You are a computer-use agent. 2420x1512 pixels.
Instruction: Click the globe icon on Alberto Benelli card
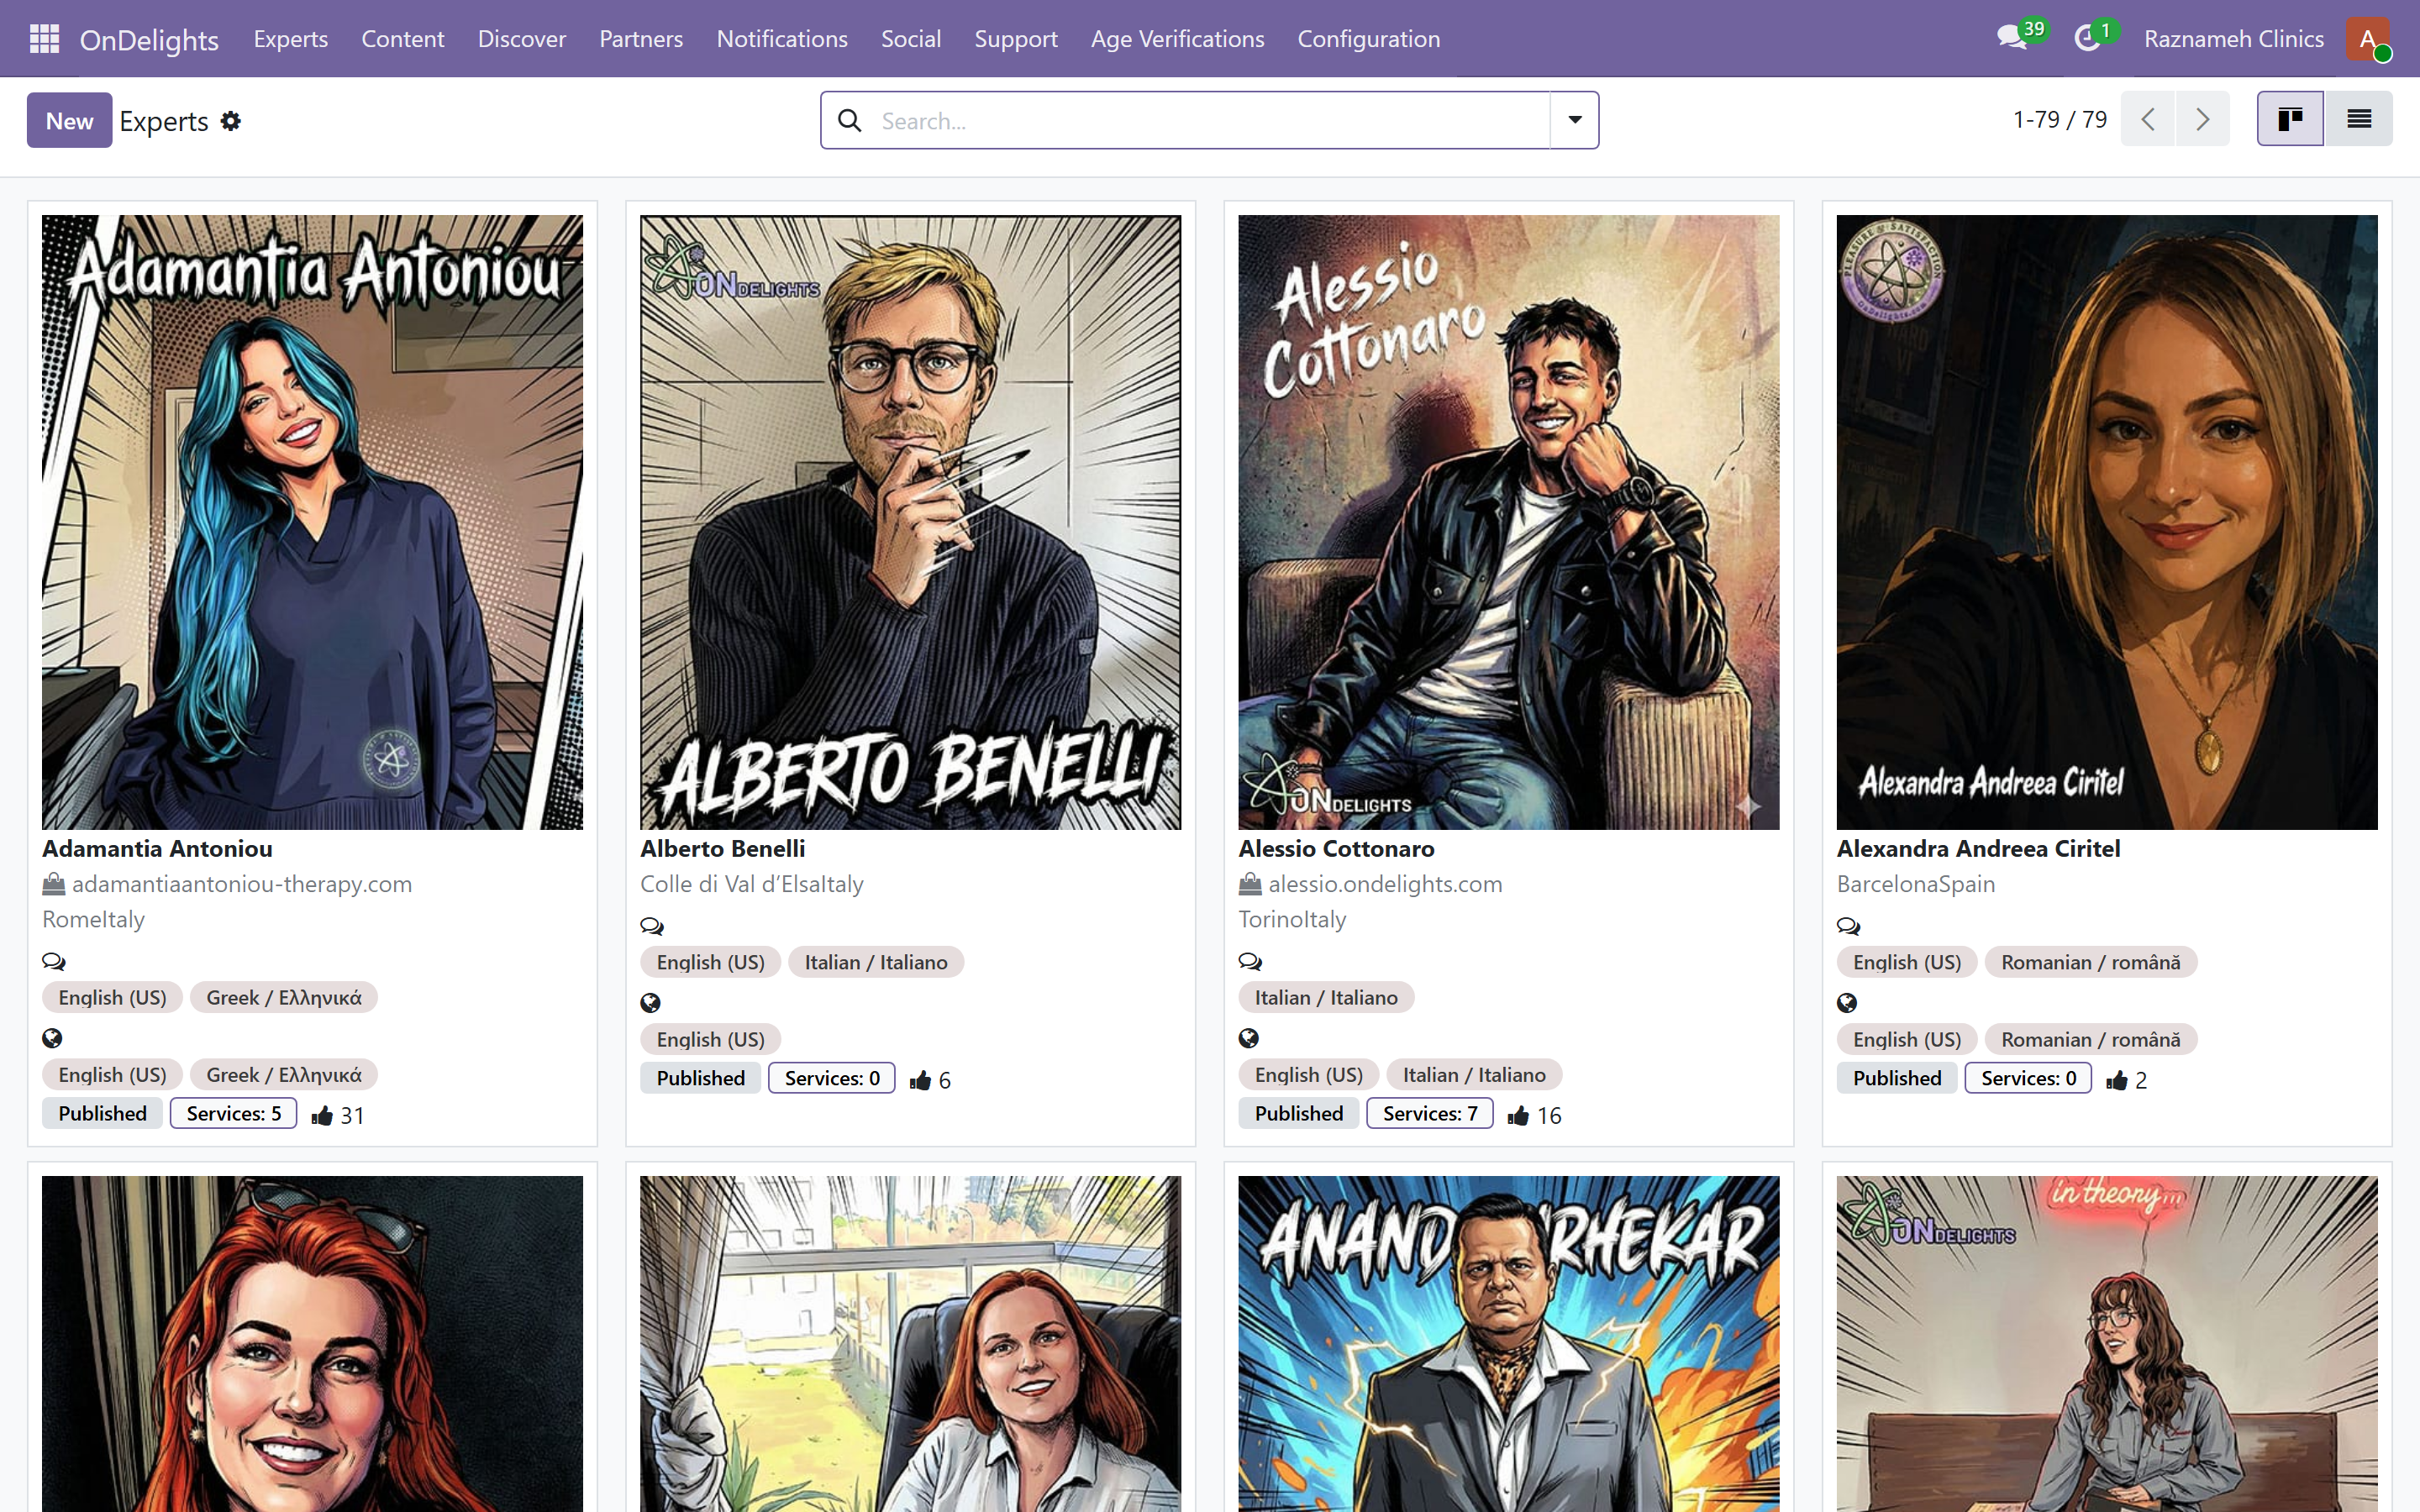650,1003
